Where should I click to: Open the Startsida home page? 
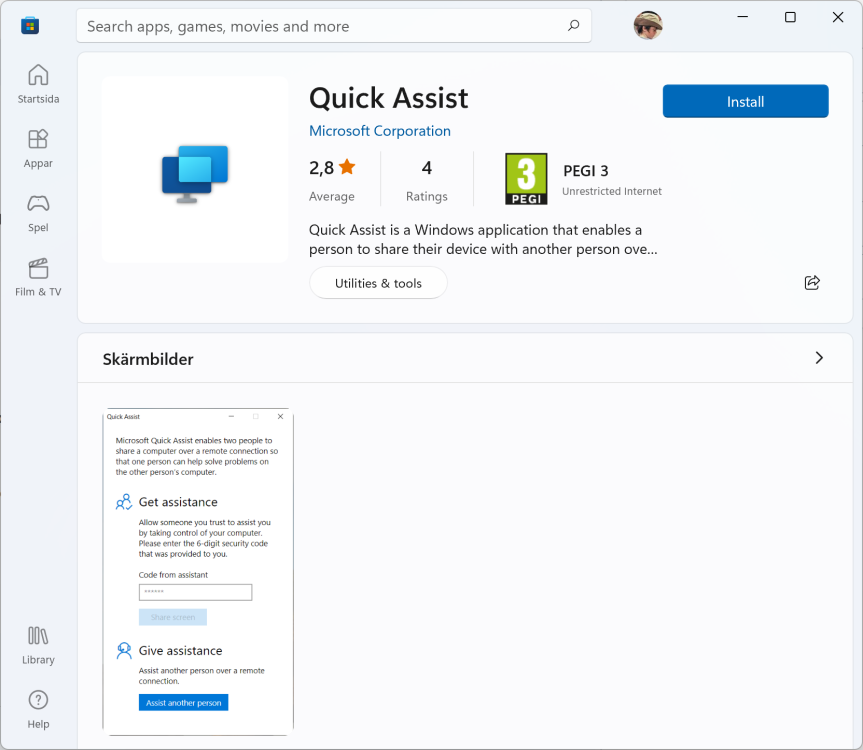click(x=38, y=84)
